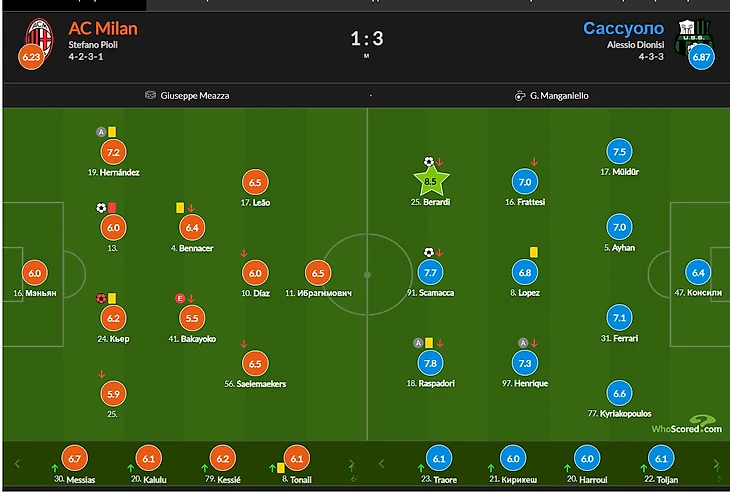
Task: Click Bakayoko's 5.5 rating circle
Action: coord(193,318)
